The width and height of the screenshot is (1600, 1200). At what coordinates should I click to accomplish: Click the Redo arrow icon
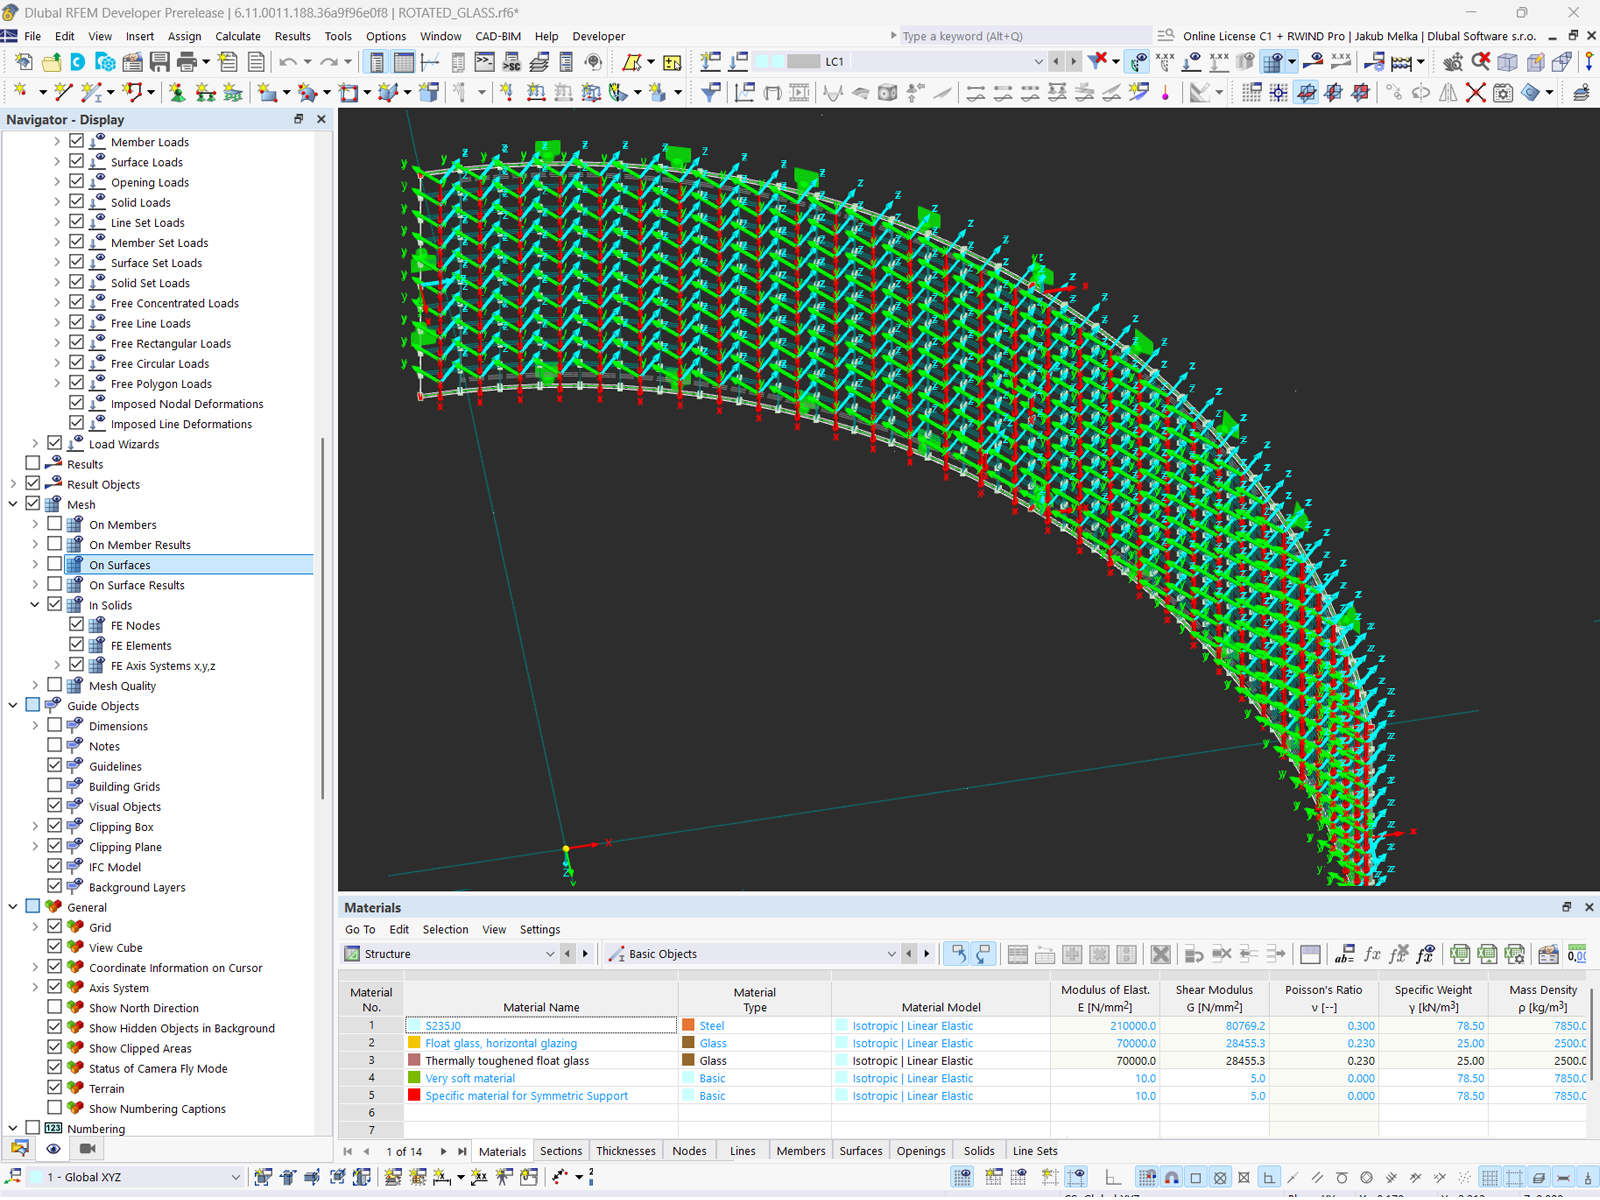329,62
